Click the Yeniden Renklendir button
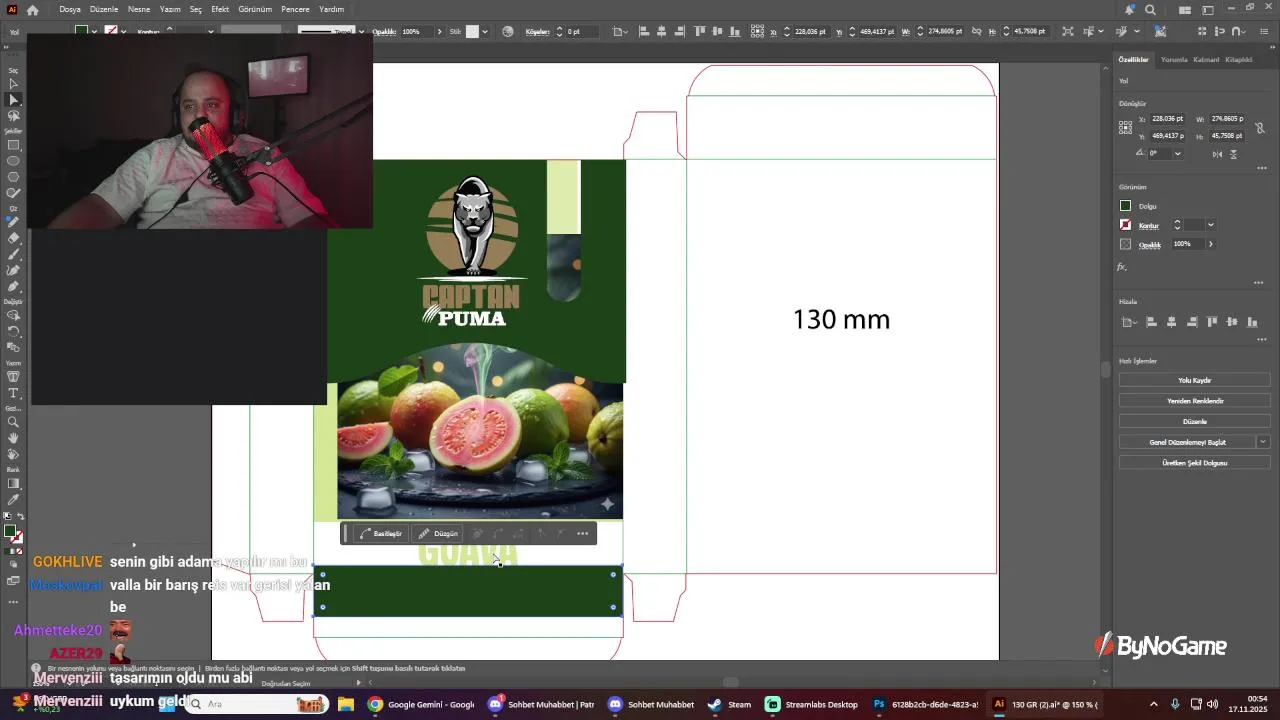The height and width of the screenshot is (720, 1280). click(x=1194, y=401)
